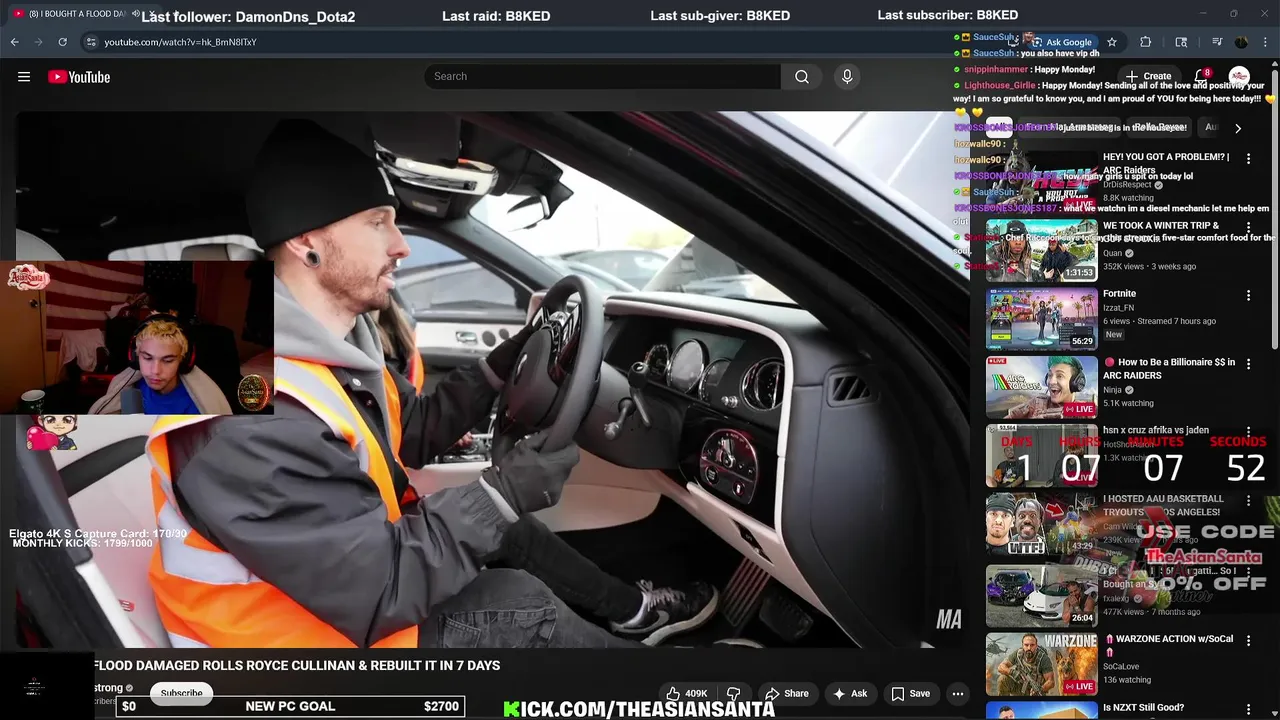This screenshot has height=720, width=1280.
Task: Click the YouTube search magnifier button
Action: pyautogui.click(x=802, y=77)
